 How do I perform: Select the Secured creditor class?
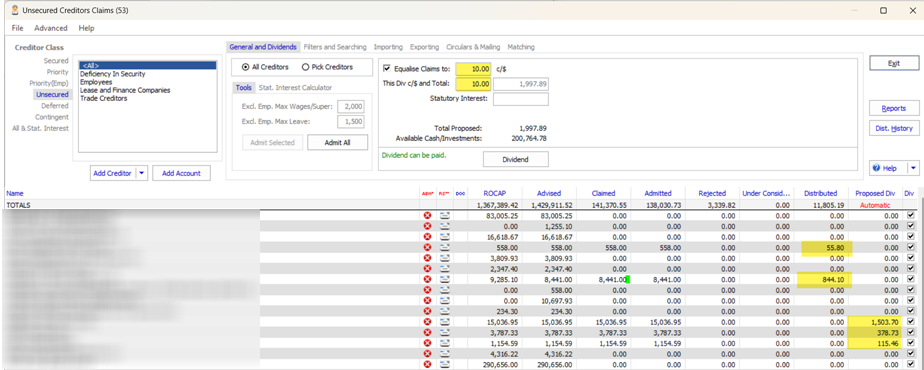tap(56, 61)
